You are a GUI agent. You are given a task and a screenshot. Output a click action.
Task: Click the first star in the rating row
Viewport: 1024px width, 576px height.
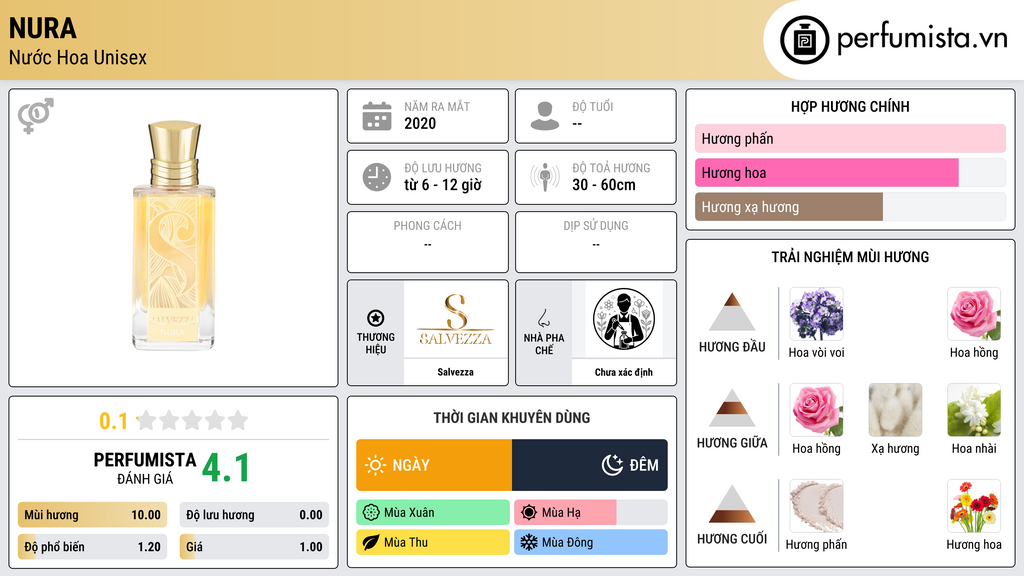tap(147, 420)
